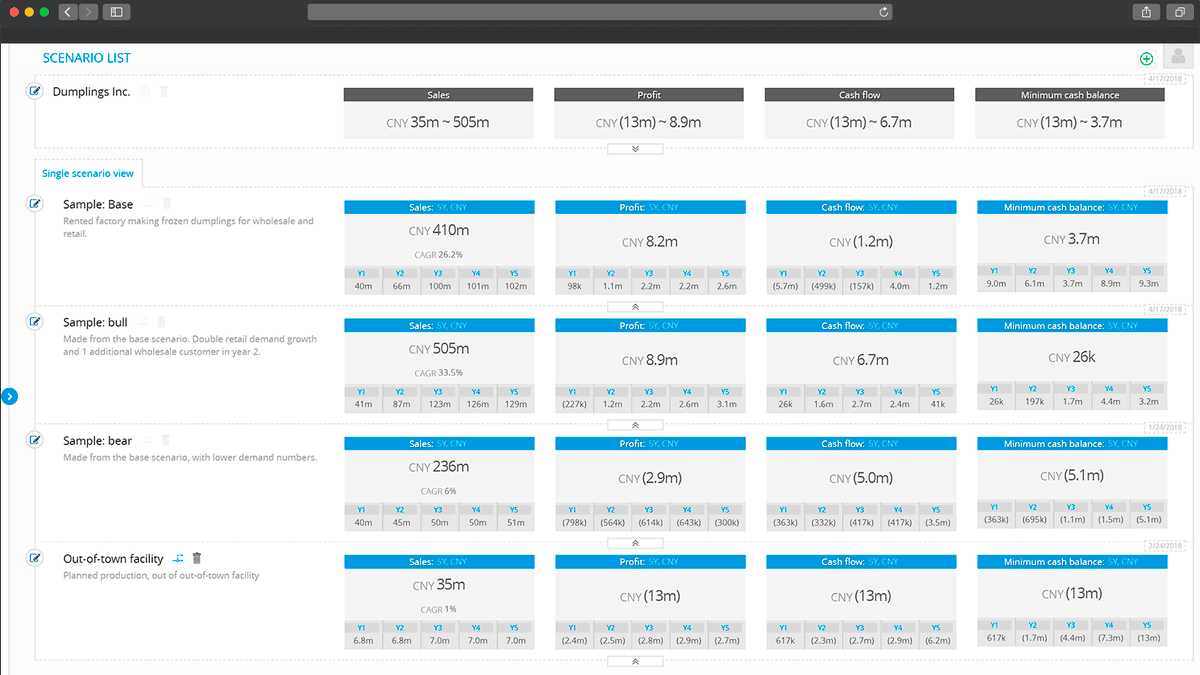Edit the Out-of-town facility scenario
1200x675 pixels.
click(36, 558)
